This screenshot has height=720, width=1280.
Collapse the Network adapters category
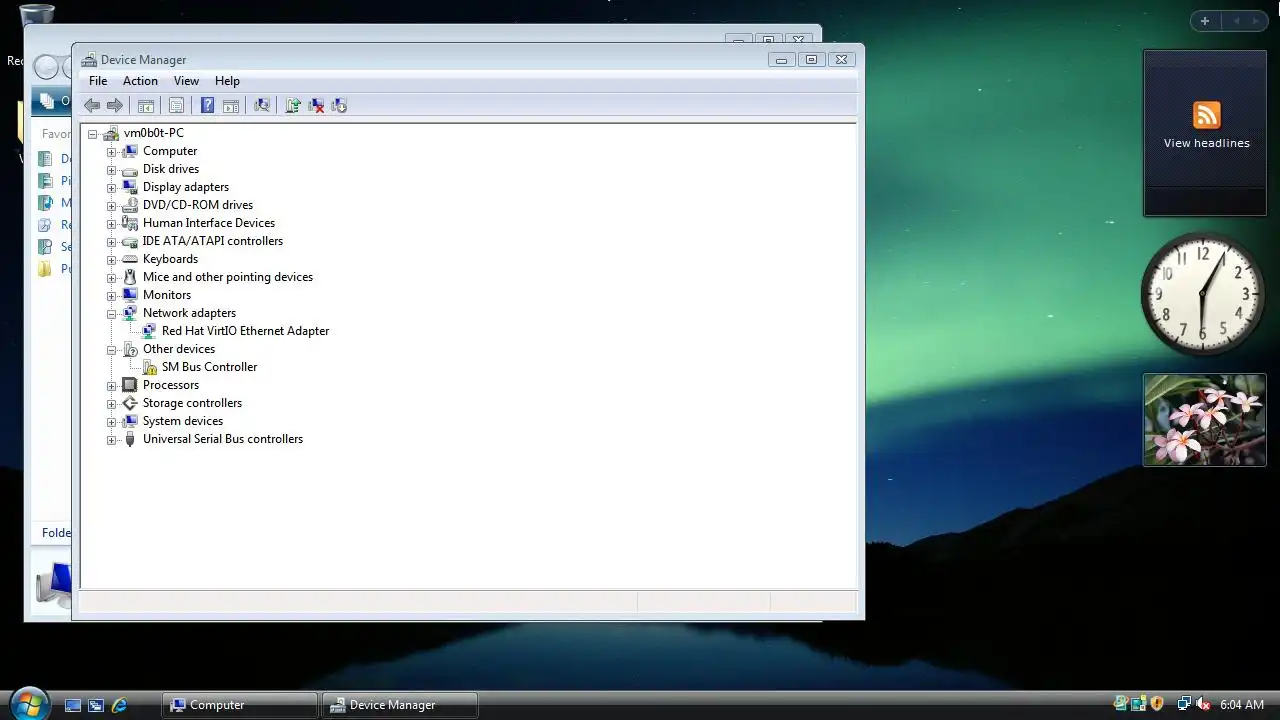click(x=112, y=314)
